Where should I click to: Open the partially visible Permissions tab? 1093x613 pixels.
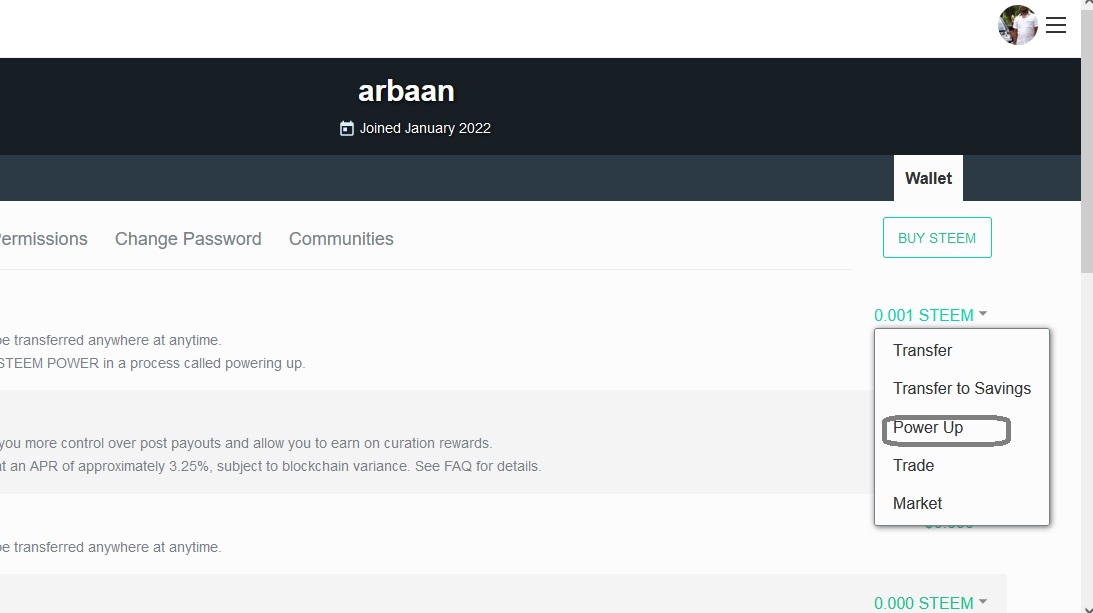pos(43,239)
